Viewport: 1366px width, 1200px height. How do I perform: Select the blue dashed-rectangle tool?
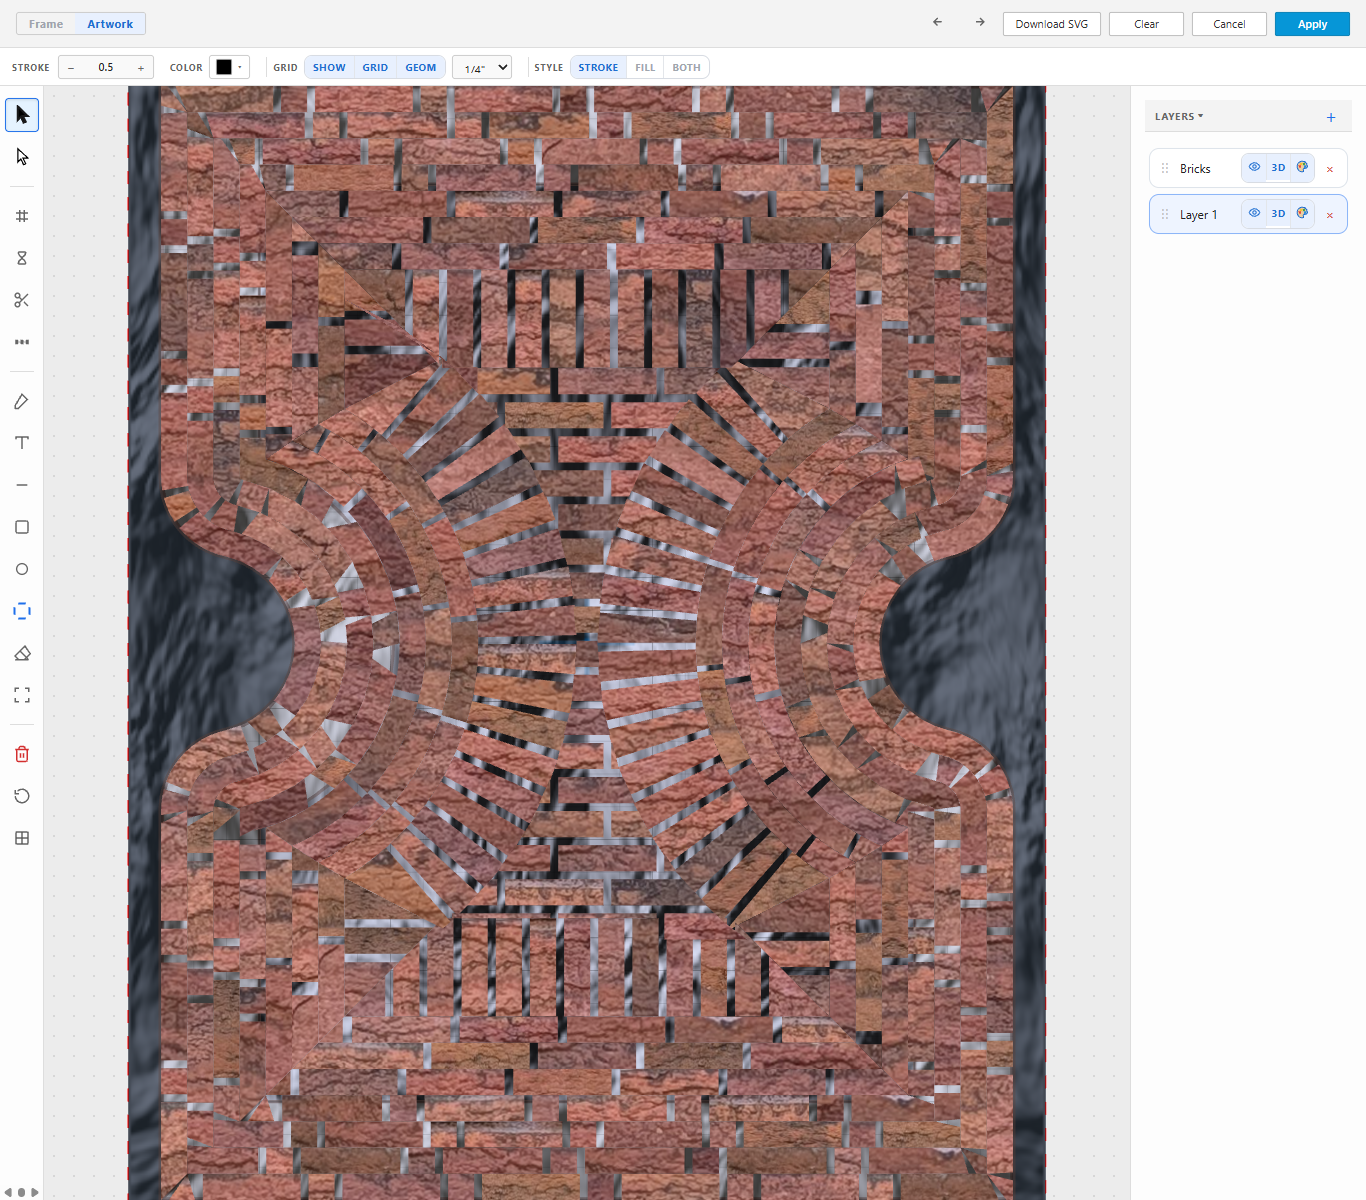(x=22, y=611)
